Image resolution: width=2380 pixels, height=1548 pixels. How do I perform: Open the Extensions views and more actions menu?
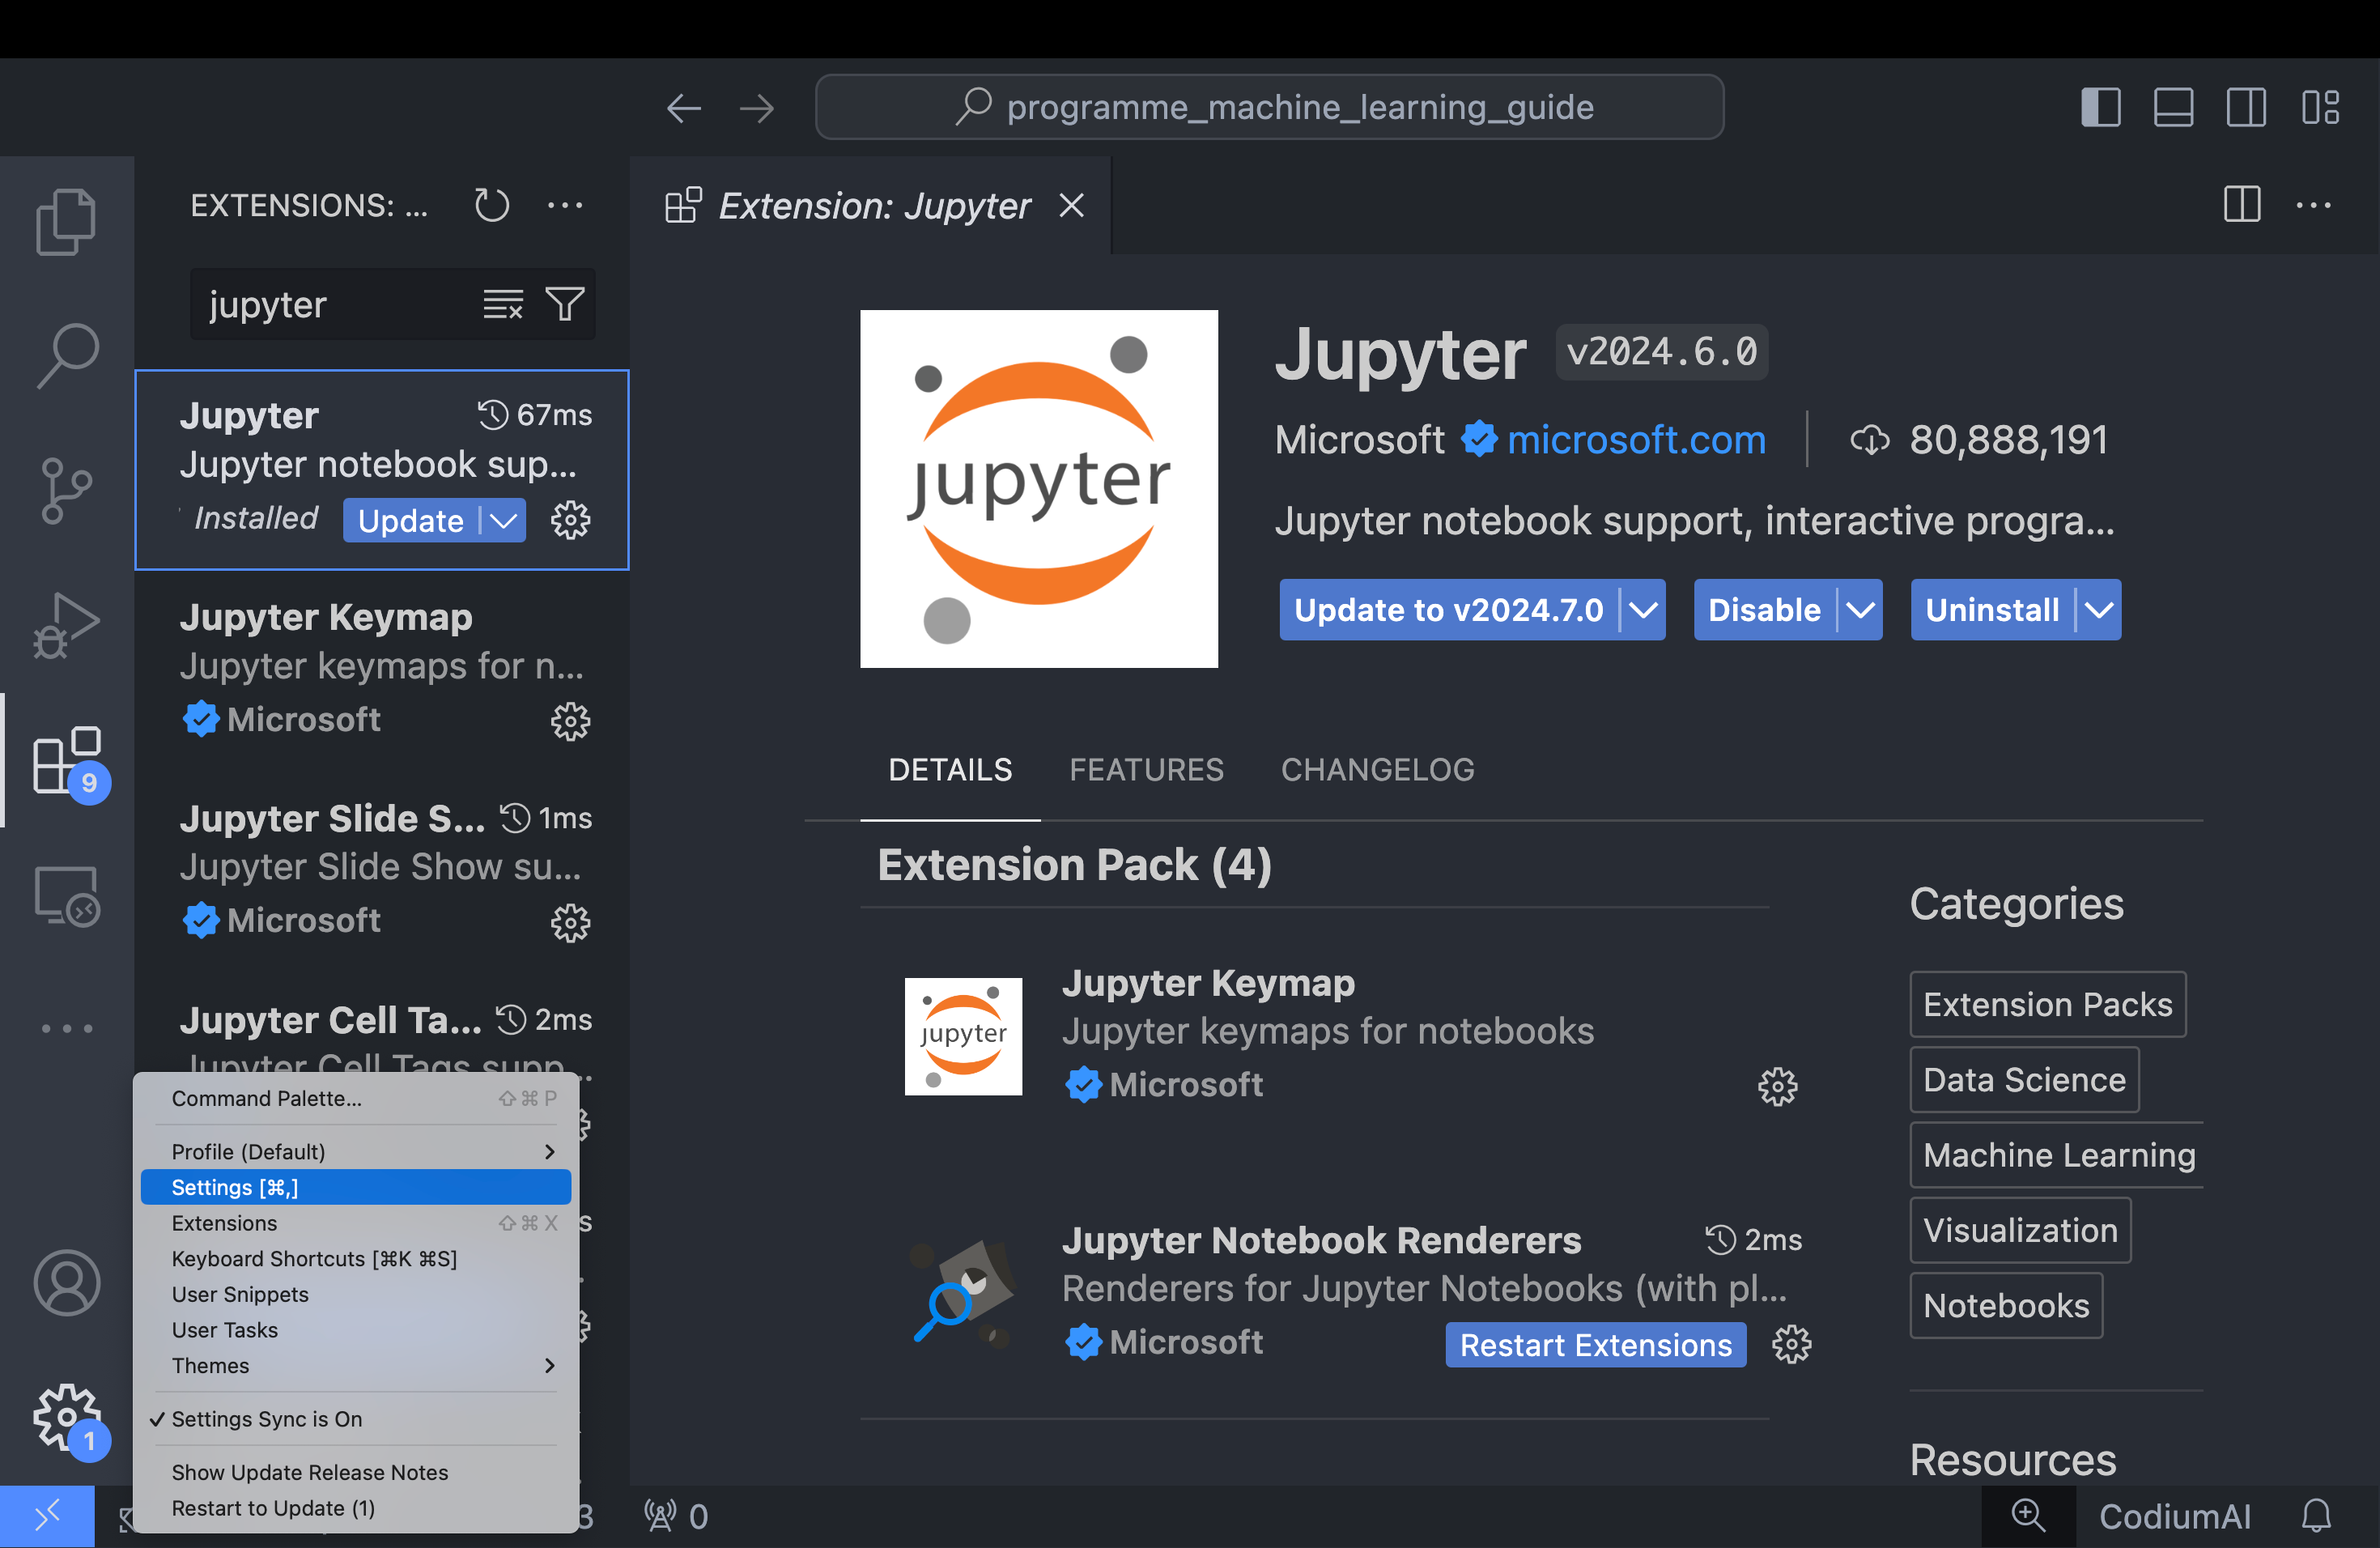coord(565,206)
